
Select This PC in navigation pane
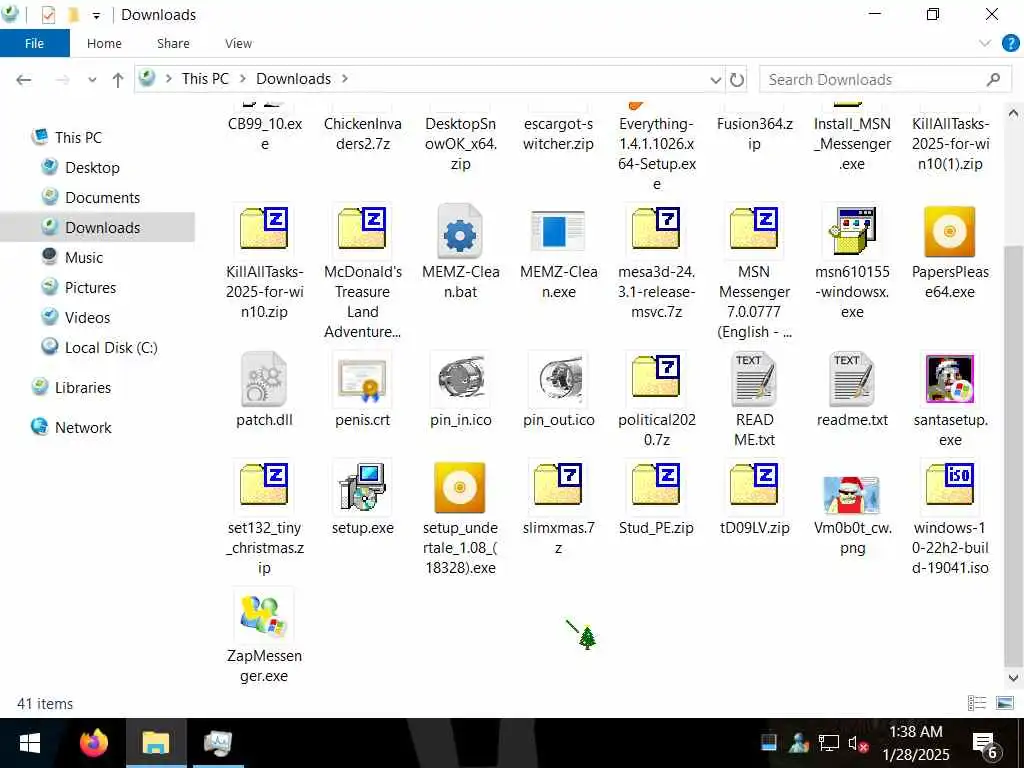[x=78, y=137]
